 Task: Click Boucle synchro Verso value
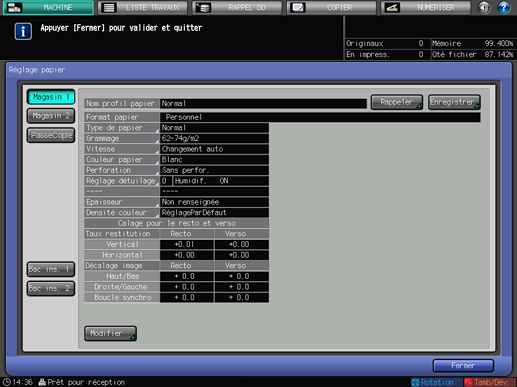tap(242, 298)
